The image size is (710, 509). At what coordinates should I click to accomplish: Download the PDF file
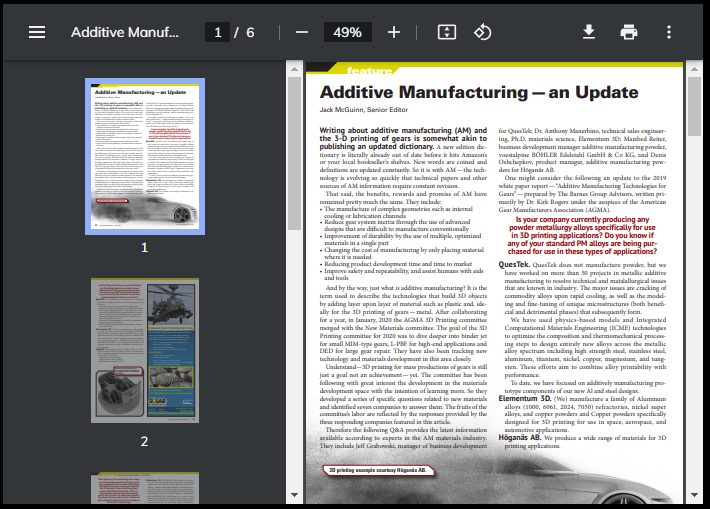click(x=589, y=32)
